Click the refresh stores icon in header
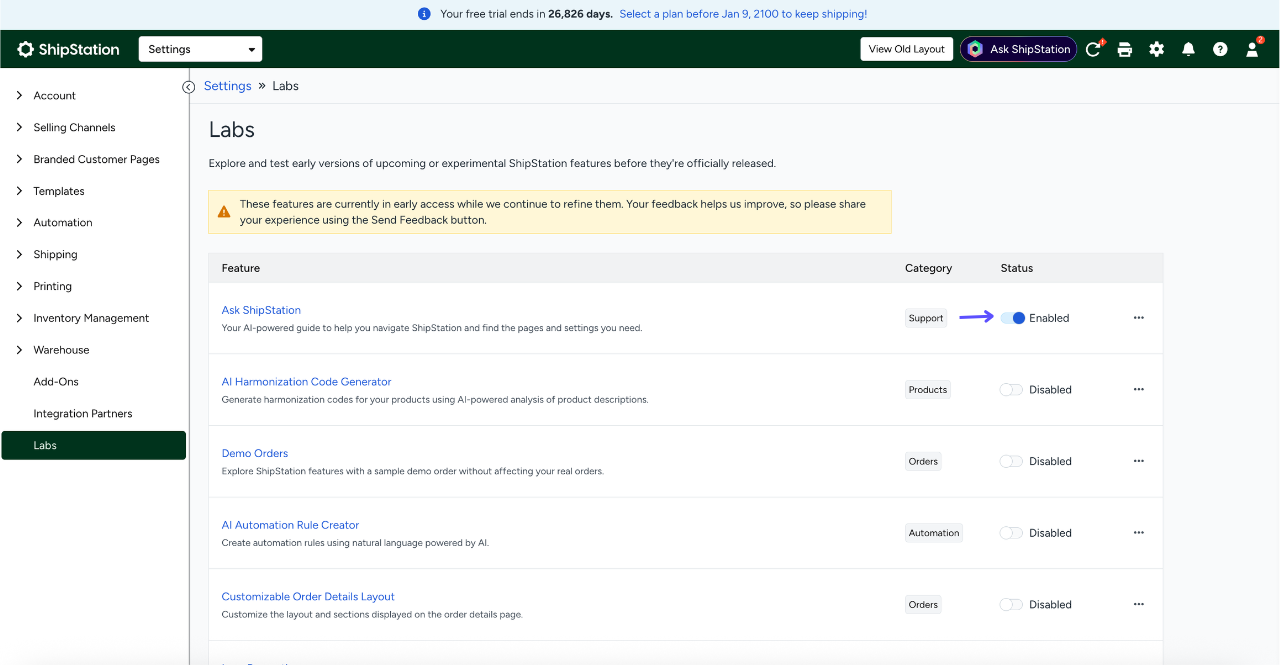1280x665 pixels. [x=1093, y=49]
